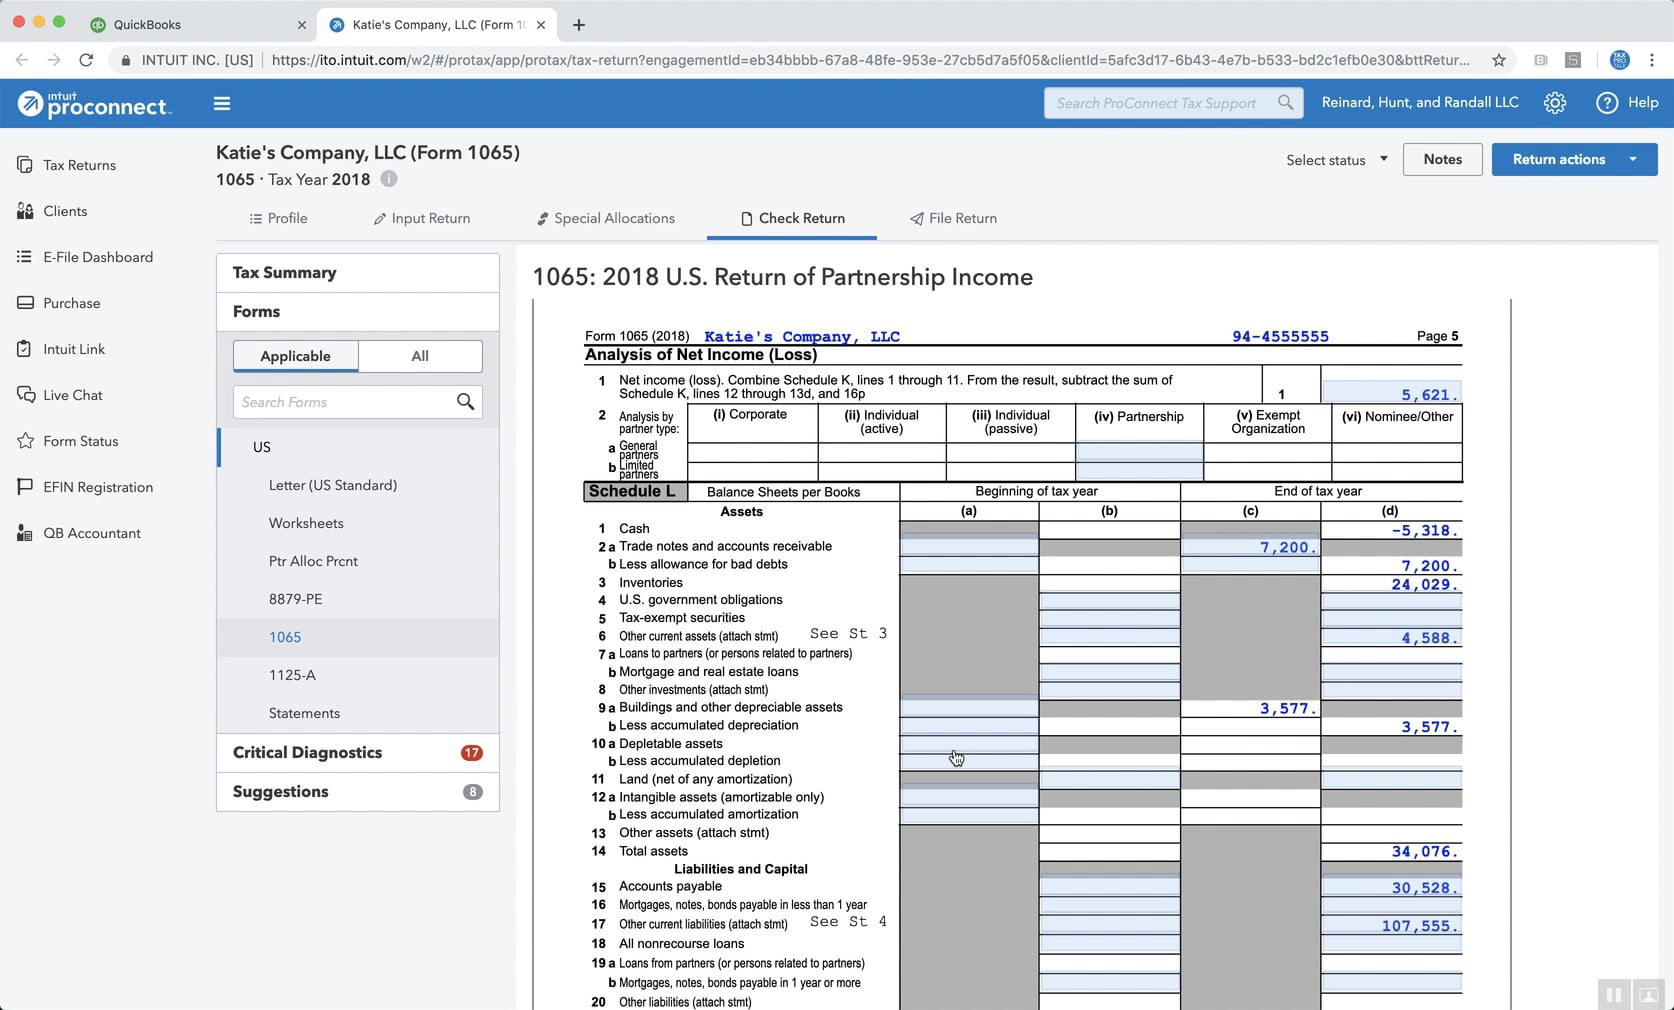Click the Notes button
Image resolution: width=1674 pixels, height=1010 pixels.
pos(1442,159)
